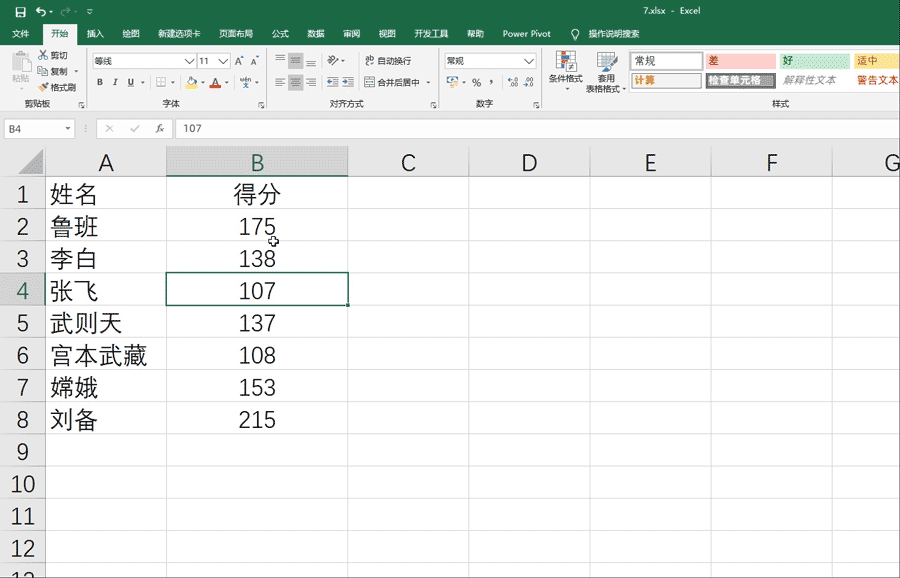Toggle Bold formatting

pyautogui.click(x=100, y=82)
